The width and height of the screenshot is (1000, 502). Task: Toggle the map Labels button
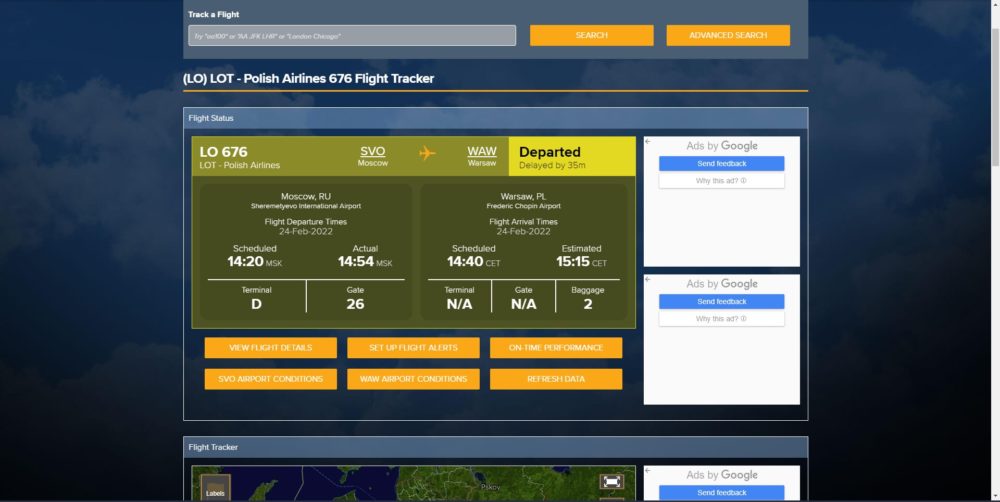[216, 488]
